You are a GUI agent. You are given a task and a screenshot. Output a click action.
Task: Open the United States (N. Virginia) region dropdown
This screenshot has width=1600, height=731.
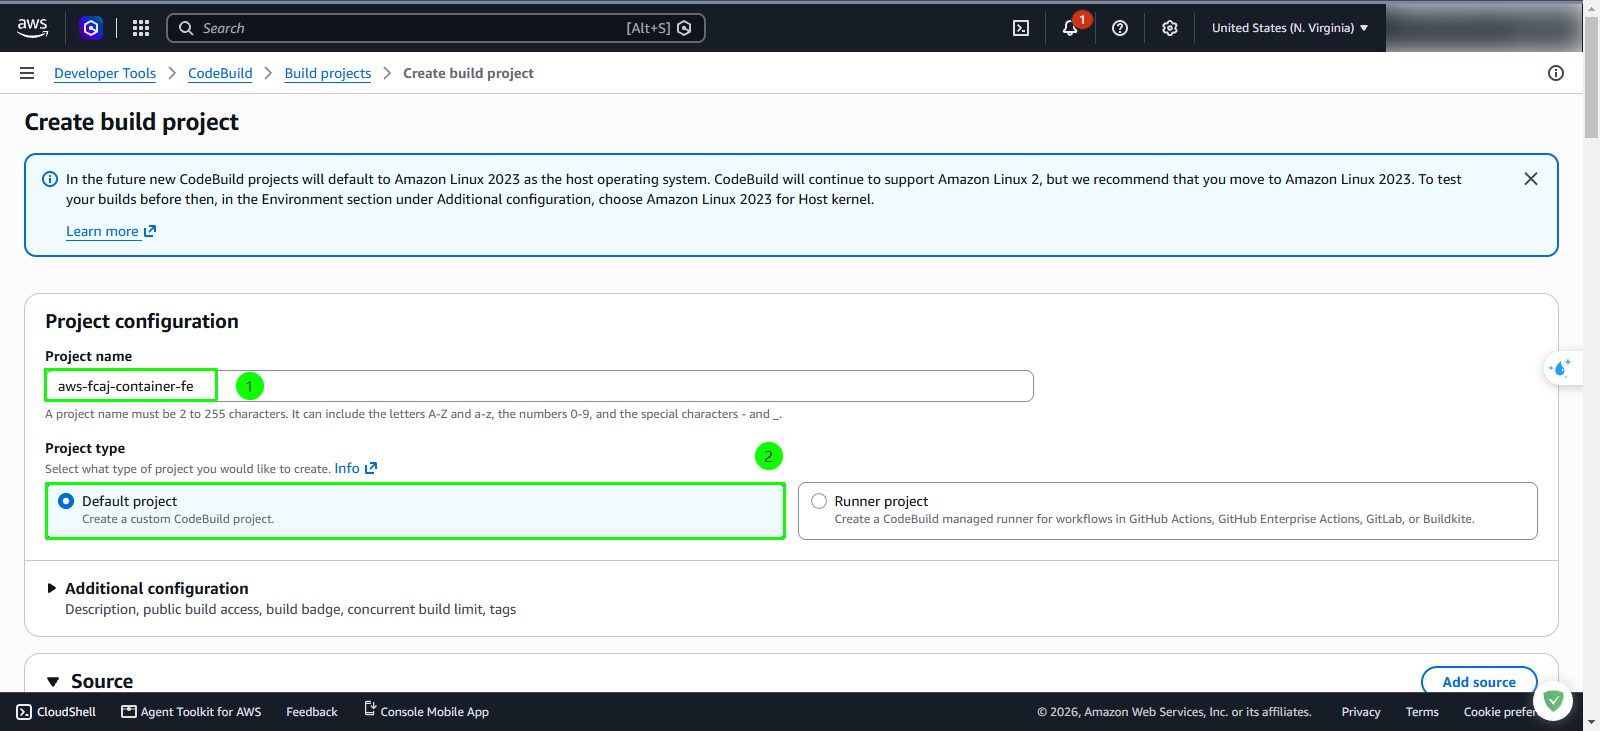click(1290, 28)
